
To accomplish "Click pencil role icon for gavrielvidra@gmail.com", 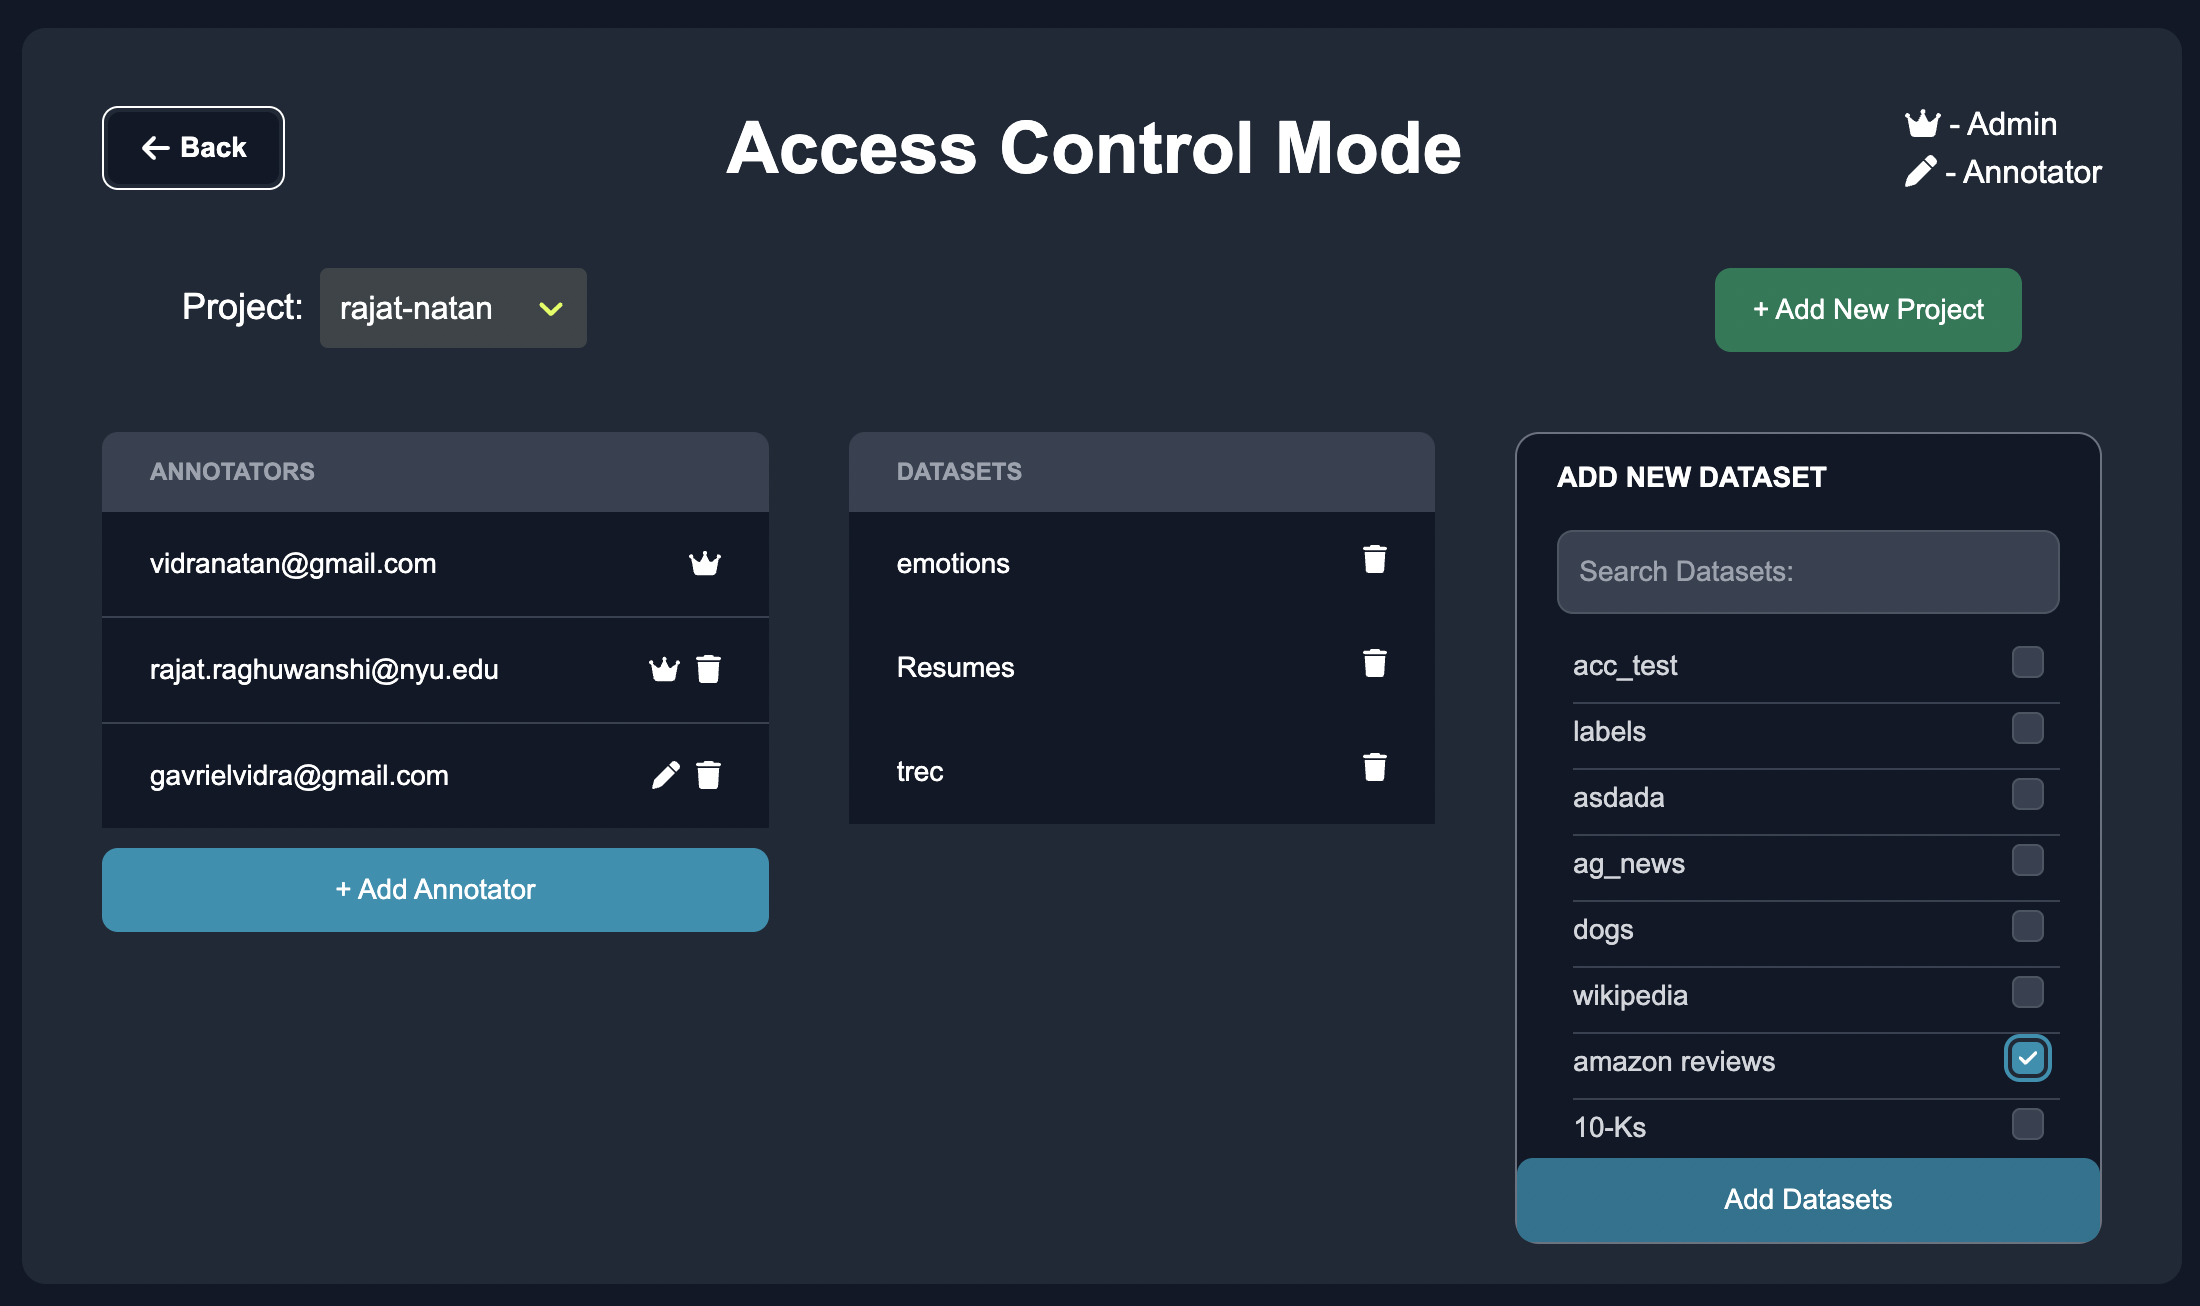I will 665,775.
